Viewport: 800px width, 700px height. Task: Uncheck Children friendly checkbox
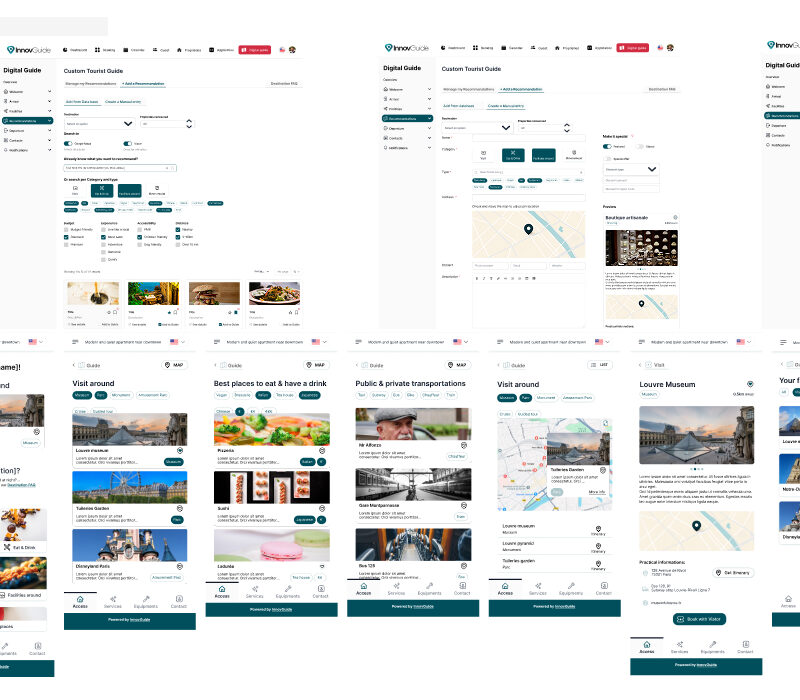(140, 237)
